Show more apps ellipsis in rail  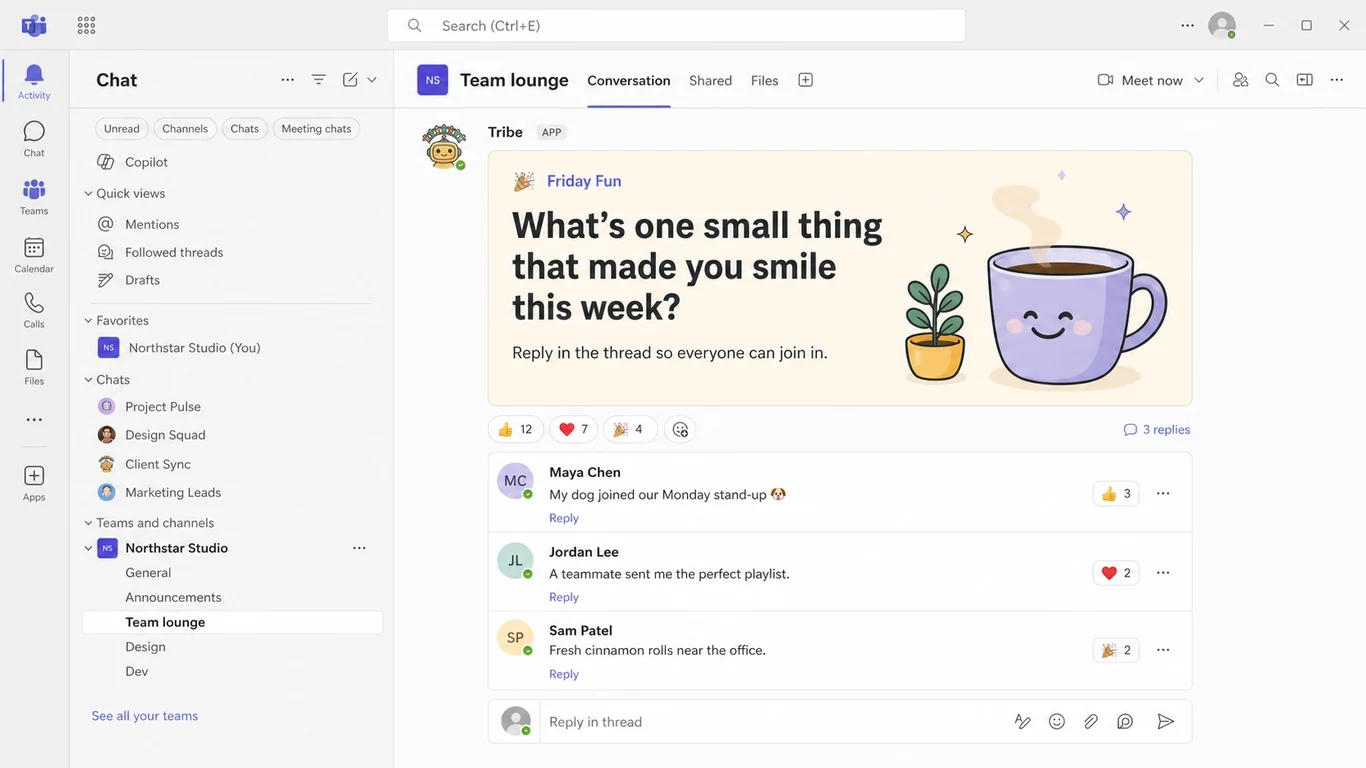click(x=34, y=420)
